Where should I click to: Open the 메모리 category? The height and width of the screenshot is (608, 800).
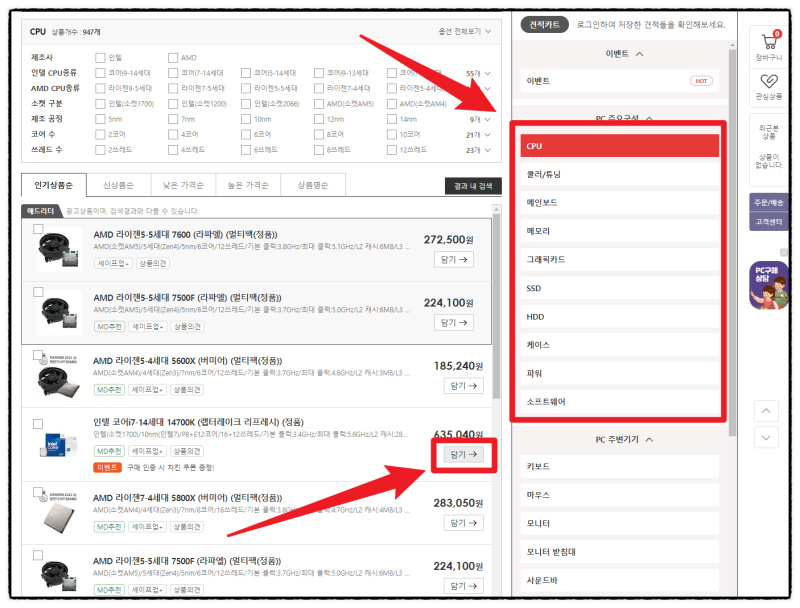pos(619,231)
